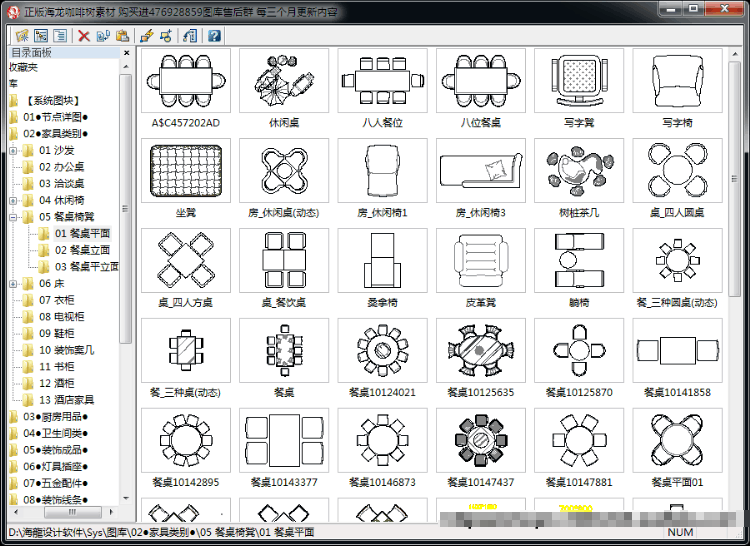750x546 pixels.
Task: Click the new folder toolbar icon
Action: pyautogui.click(x=22, y=35)
